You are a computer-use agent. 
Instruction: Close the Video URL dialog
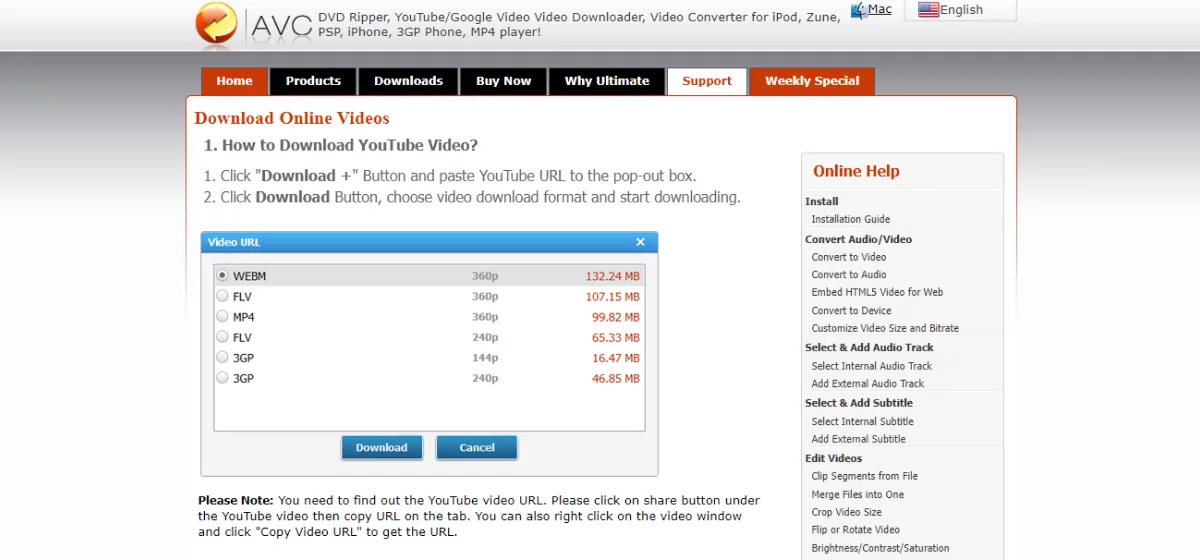pyautogui.click(x=640, y=242)
